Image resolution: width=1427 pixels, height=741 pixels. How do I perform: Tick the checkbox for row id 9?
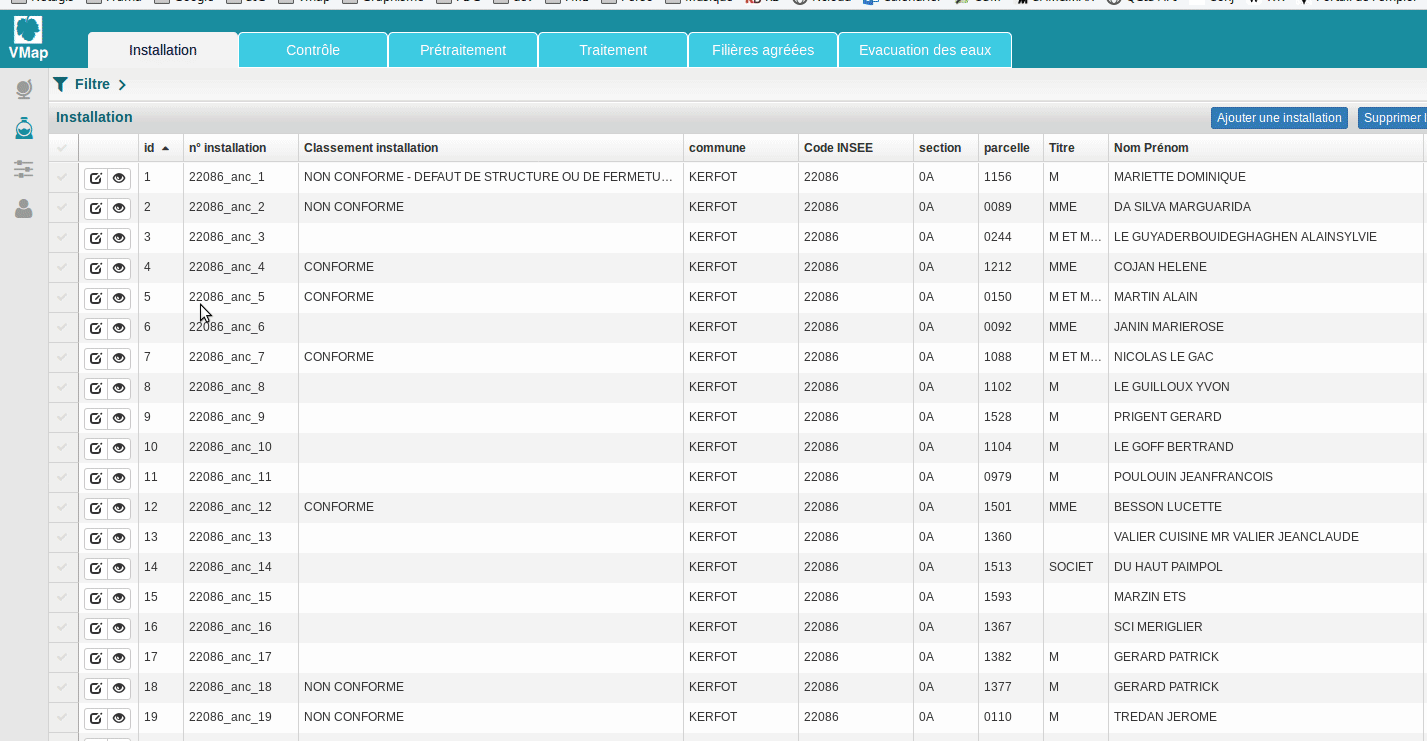(x=63, y=417)
